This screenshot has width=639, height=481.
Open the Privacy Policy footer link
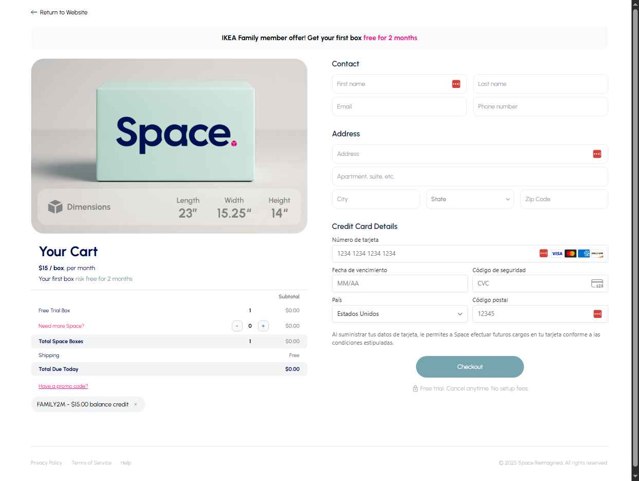point(46,463)
